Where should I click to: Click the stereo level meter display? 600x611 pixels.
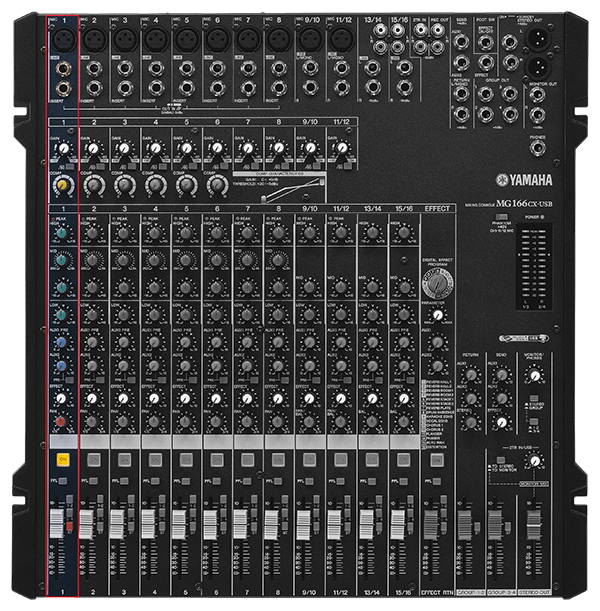(533, 267)
